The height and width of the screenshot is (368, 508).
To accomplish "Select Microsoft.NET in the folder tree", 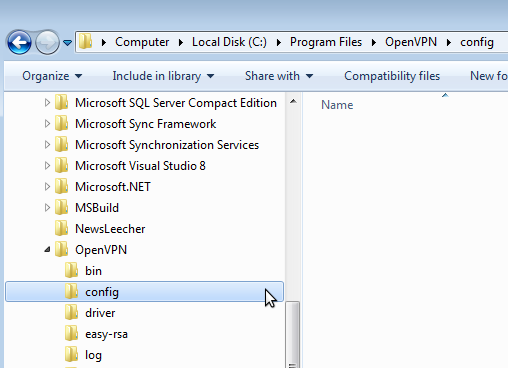I will pyautogui.click(x=113, y=187).
